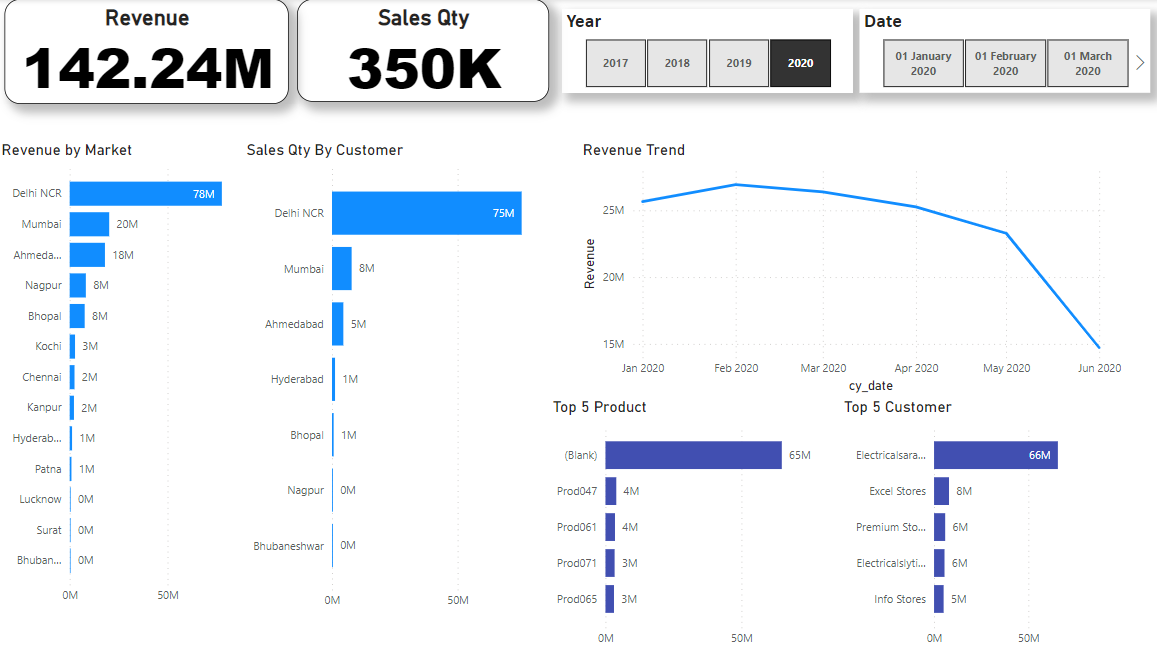Deselect the highlighted 2020 year filter
Image resolution: width=1157 pixels, height=651 pixels.
(x=800, y=62)
